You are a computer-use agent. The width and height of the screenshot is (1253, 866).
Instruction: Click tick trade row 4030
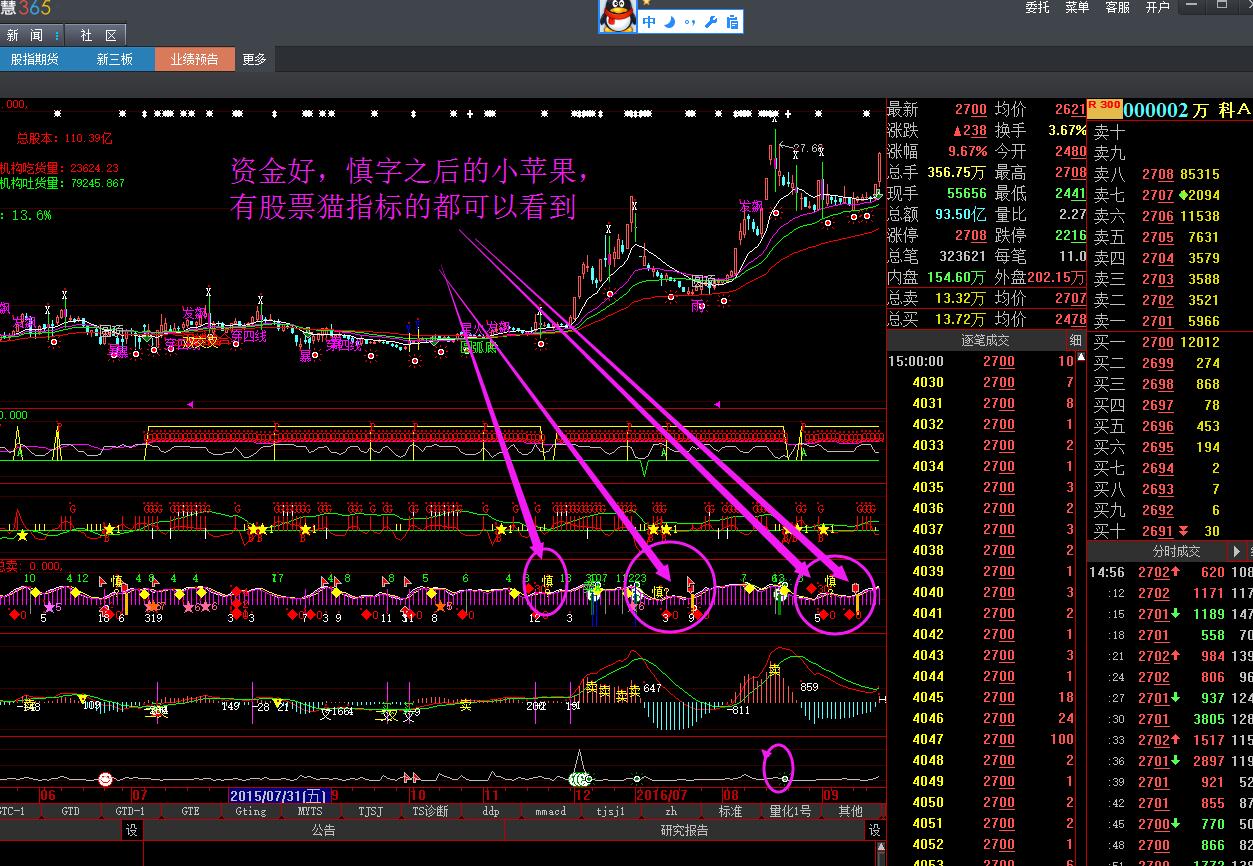[x=987, y=382]
